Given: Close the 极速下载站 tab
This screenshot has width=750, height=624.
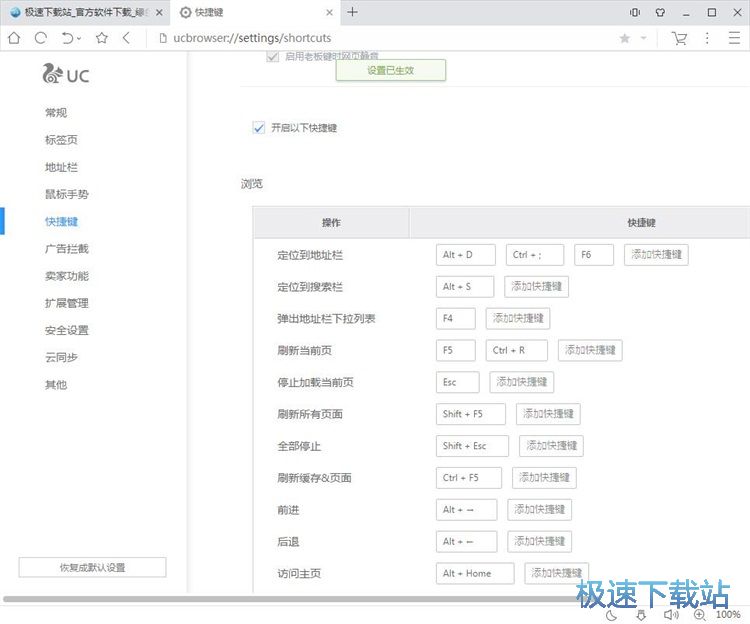Looking at the screenshot, I should pos(159,12).
